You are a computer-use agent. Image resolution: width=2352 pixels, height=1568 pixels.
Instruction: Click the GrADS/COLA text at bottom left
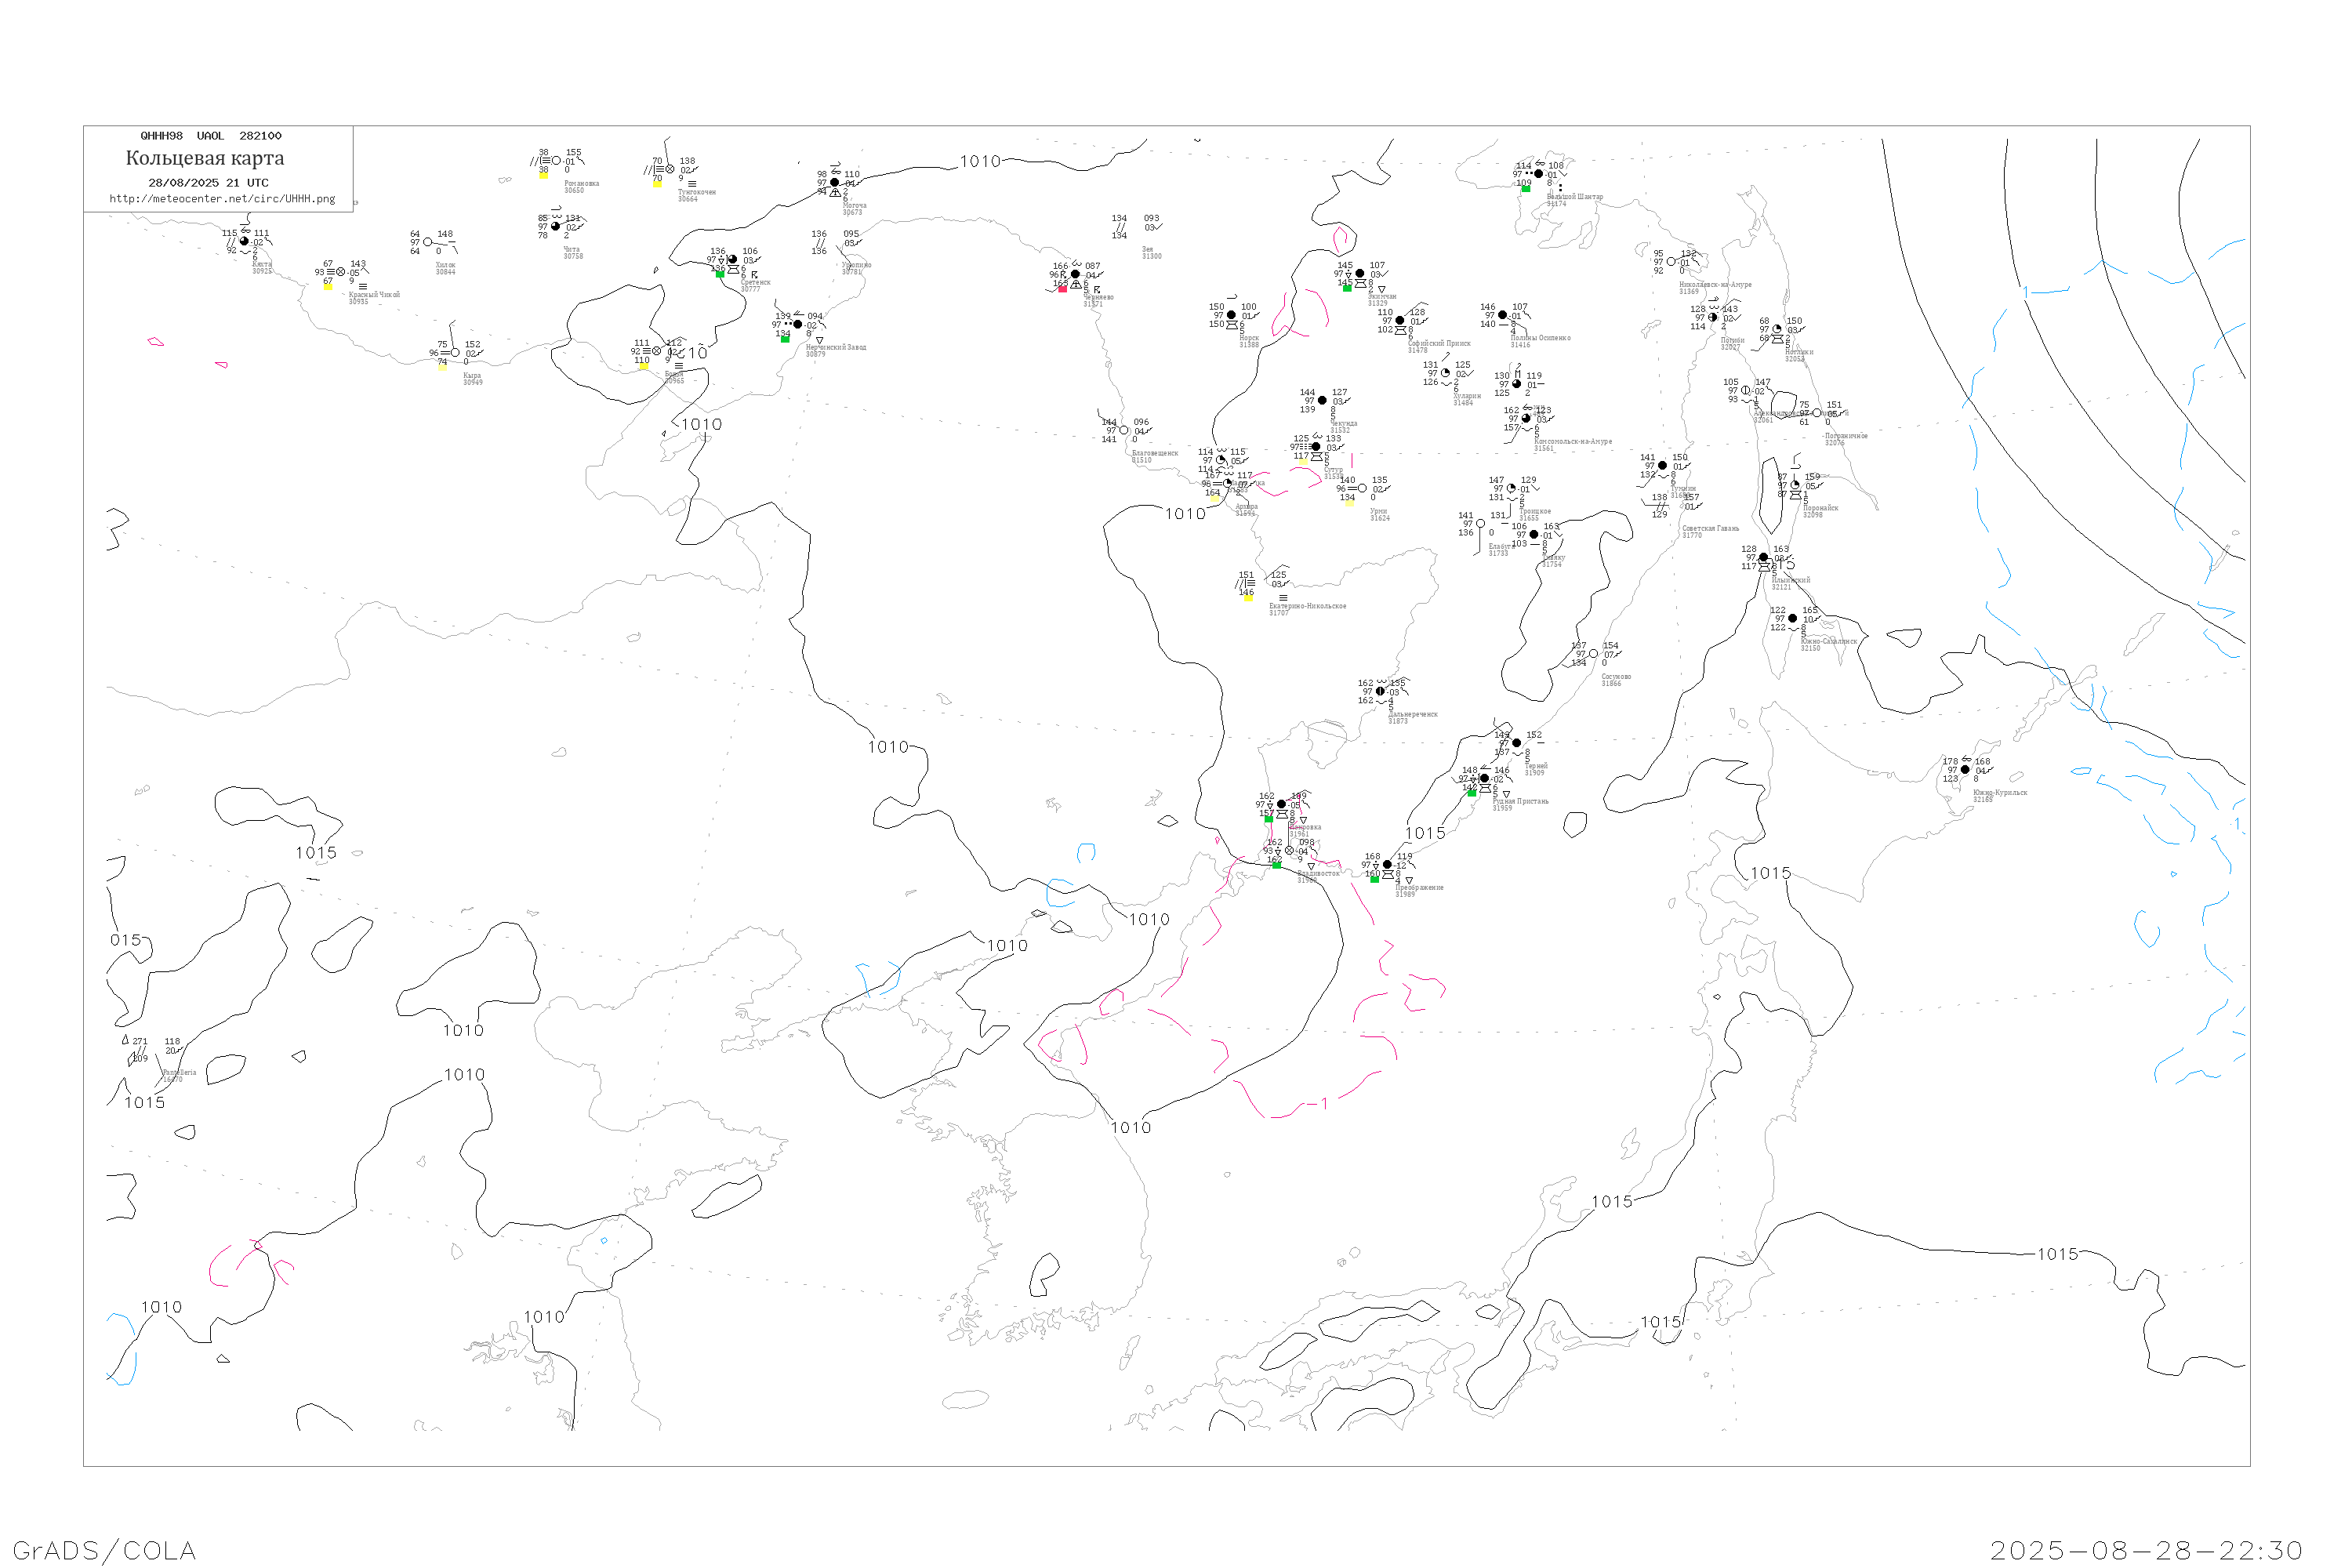tap(104, 1550)
